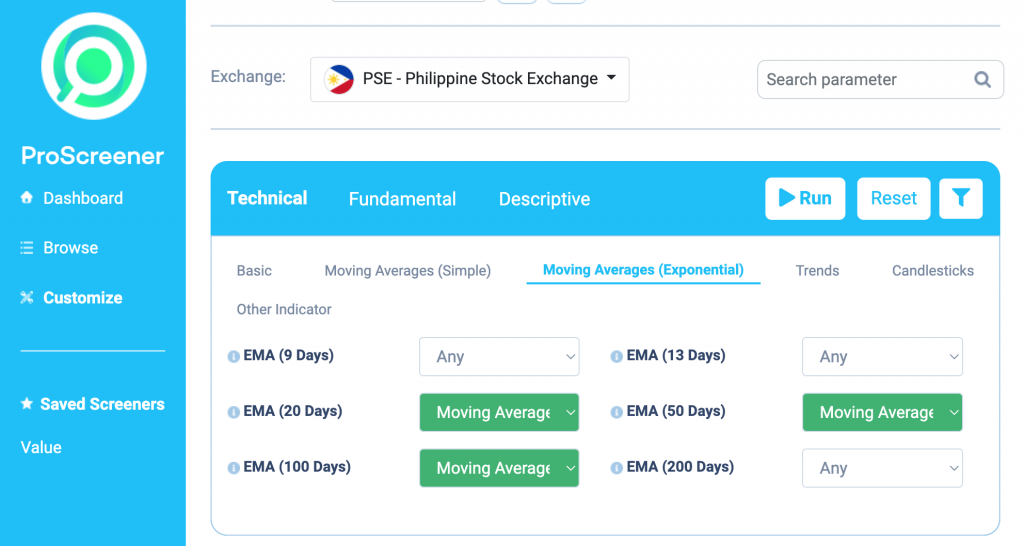
Task: Open the Candlesticks subtab
Action: pyautogui.click(x=933, y=270)
